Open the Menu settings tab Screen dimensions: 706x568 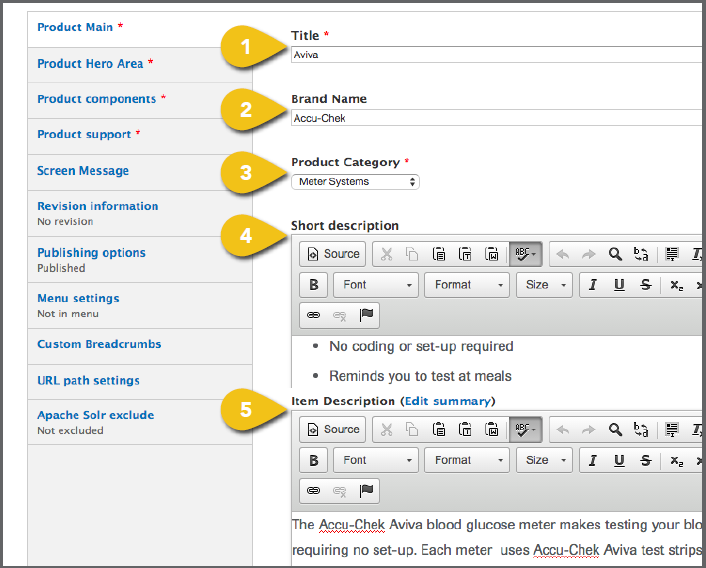tap(140, 306)
